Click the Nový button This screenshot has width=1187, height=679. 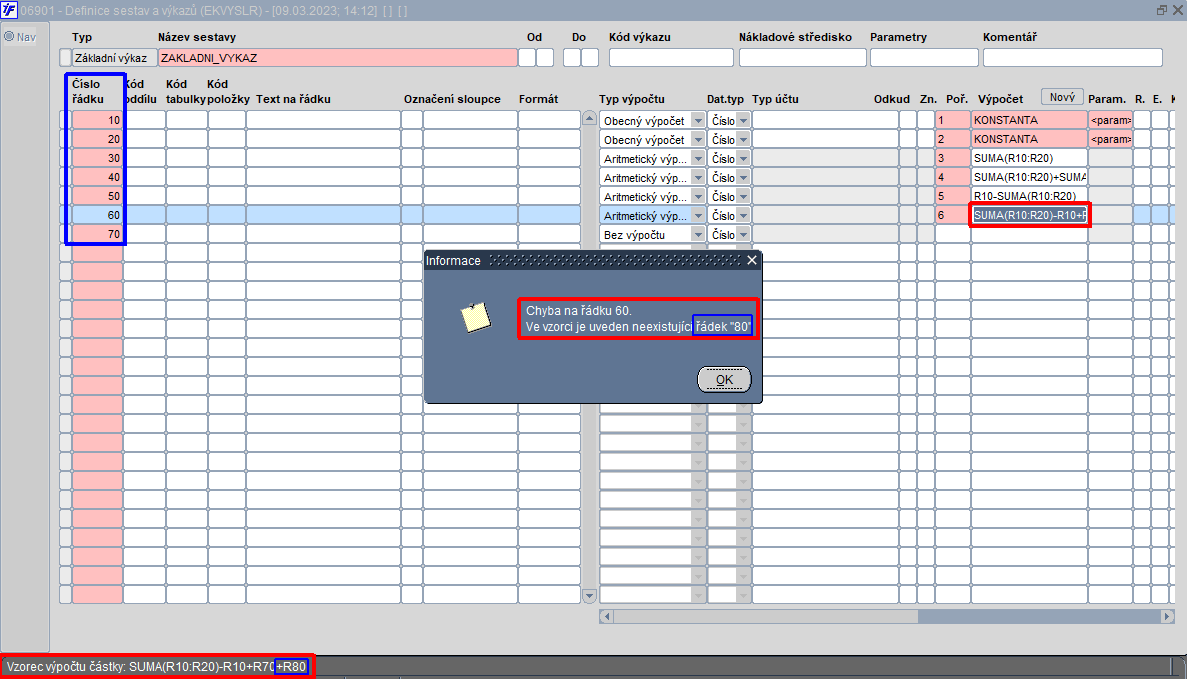[1062, 97]
